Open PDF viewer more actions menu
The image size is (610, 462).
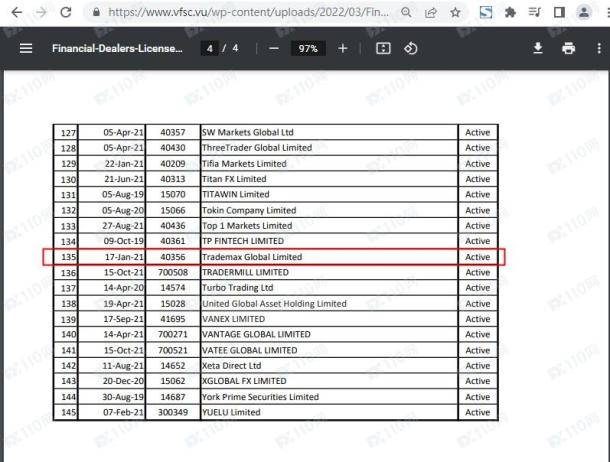pos(599,48)
